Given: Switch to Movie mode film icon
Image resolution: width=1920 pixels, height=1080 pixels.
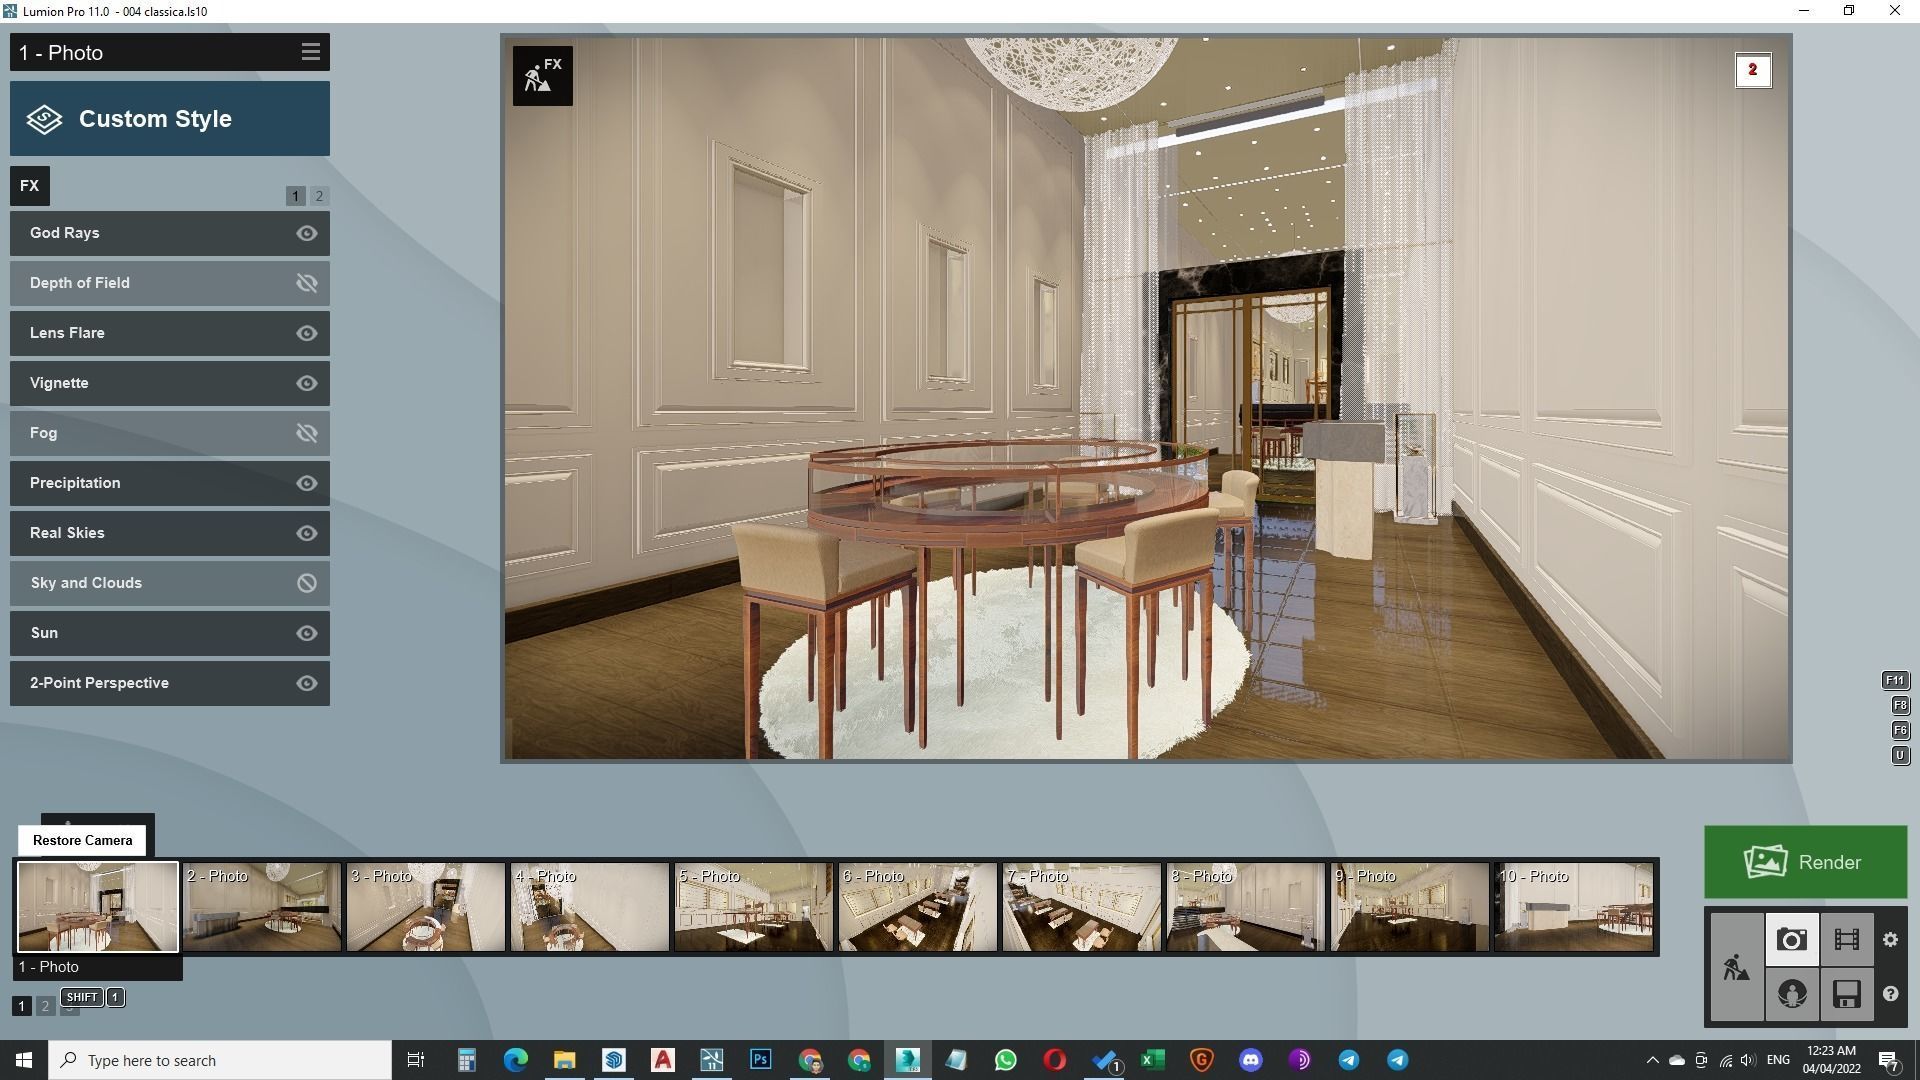Looking at the screenshot, I should coord(1846,940).
